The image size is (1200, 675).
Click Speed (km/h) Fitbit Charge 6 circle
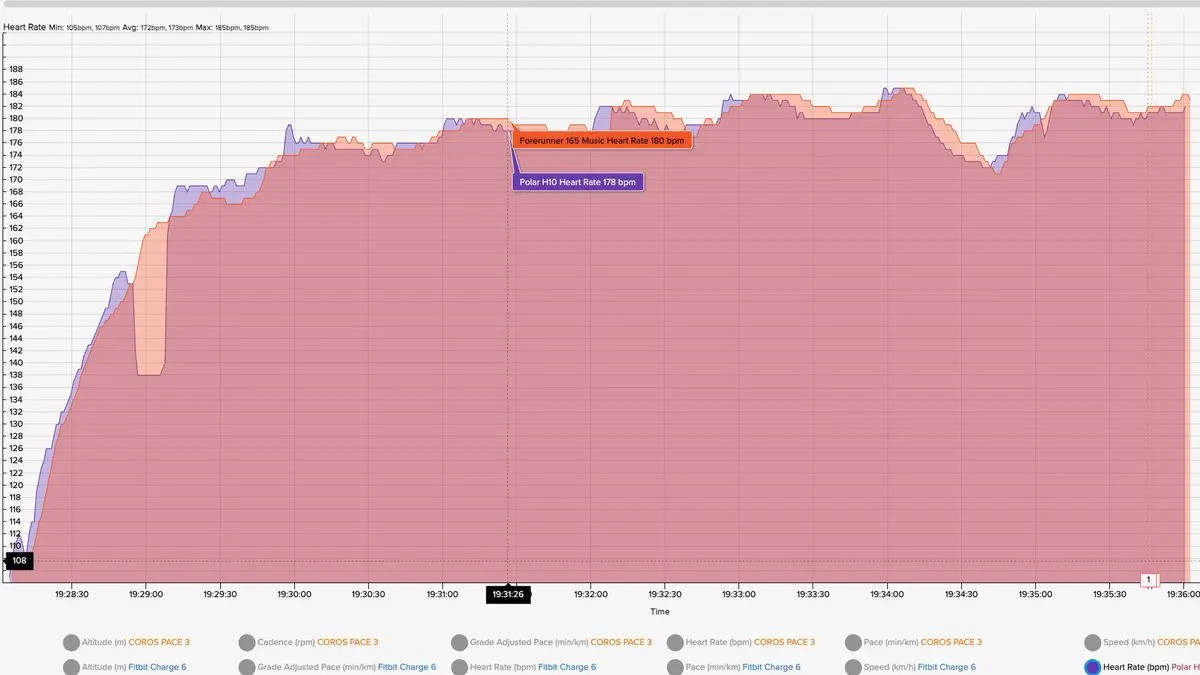coord(854,667)
